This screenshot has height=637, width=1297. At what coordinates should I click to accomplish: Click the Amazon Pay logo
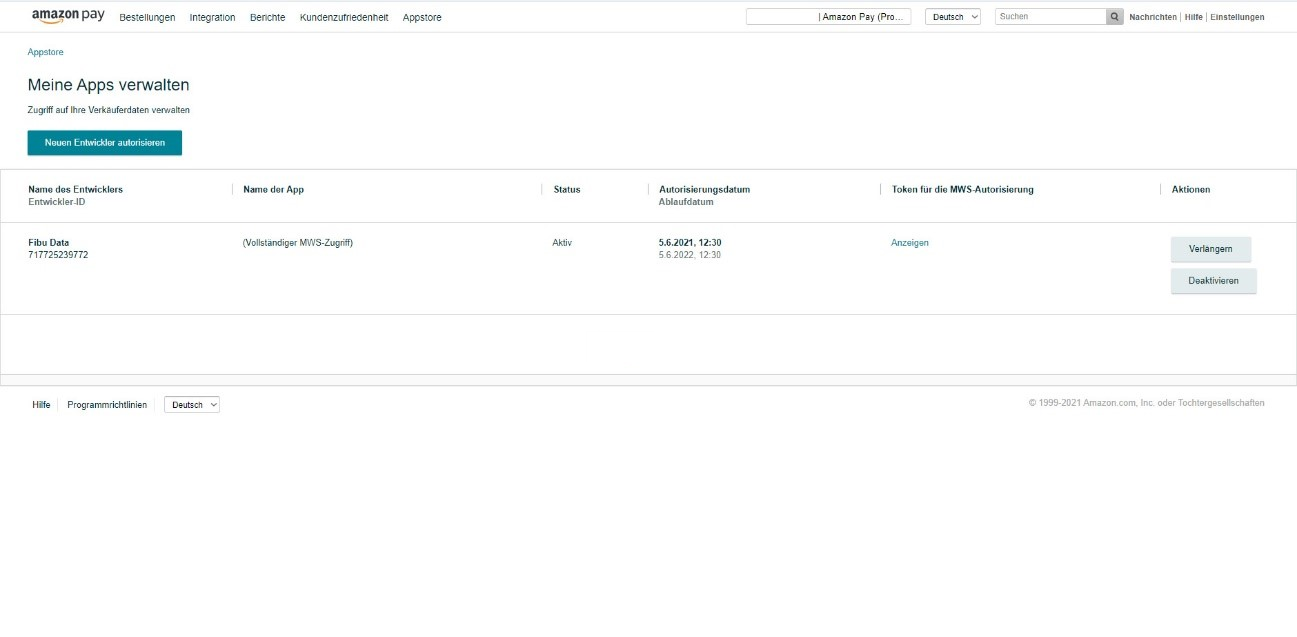point(68,16)
